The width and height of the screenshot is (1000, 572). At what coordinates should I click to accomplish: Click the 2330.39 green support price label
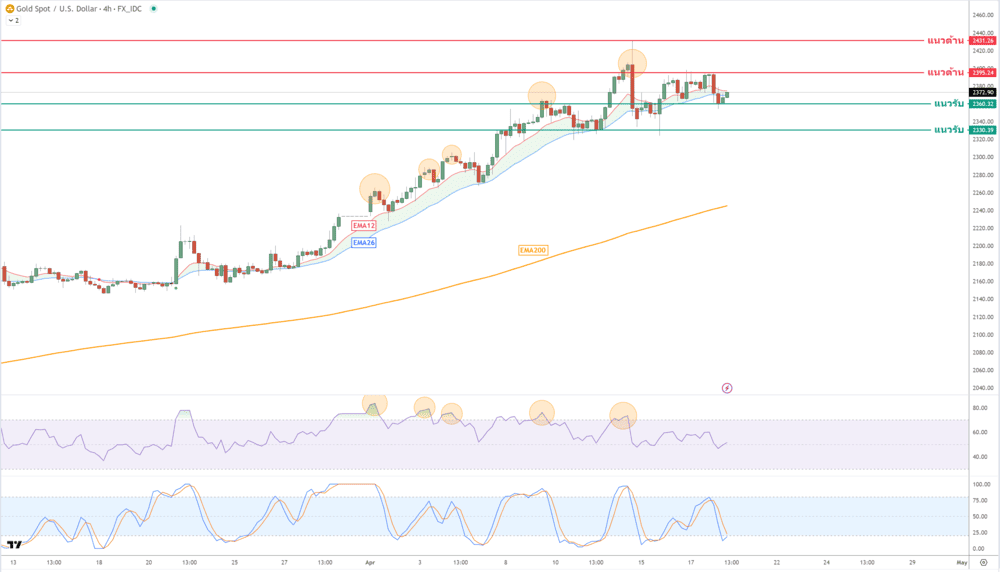coord(983,130)
